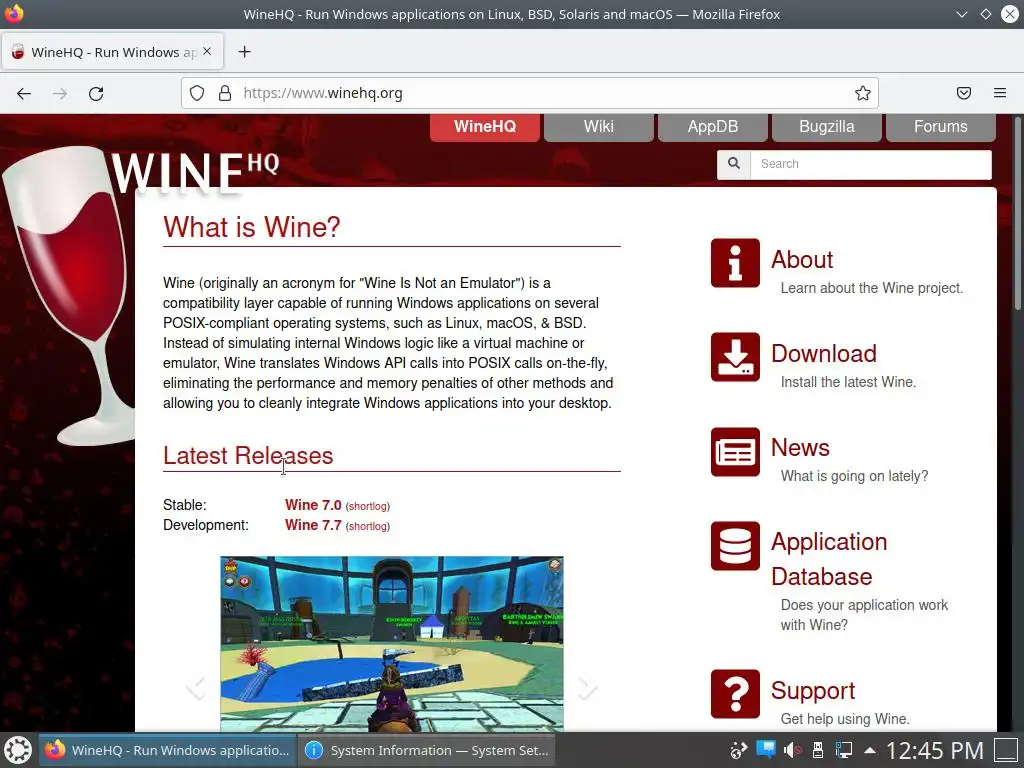Click the browser forward arrow
This screenshot has width=1024, height=768.
pos(60,93)
